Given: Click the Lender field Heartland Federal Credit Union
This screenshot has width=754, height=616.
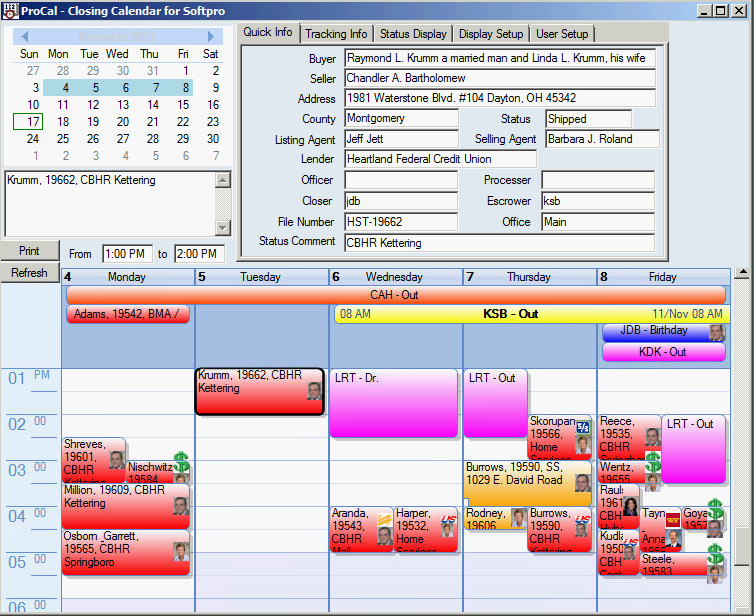Looking at the screenshot, I should 440,159.
